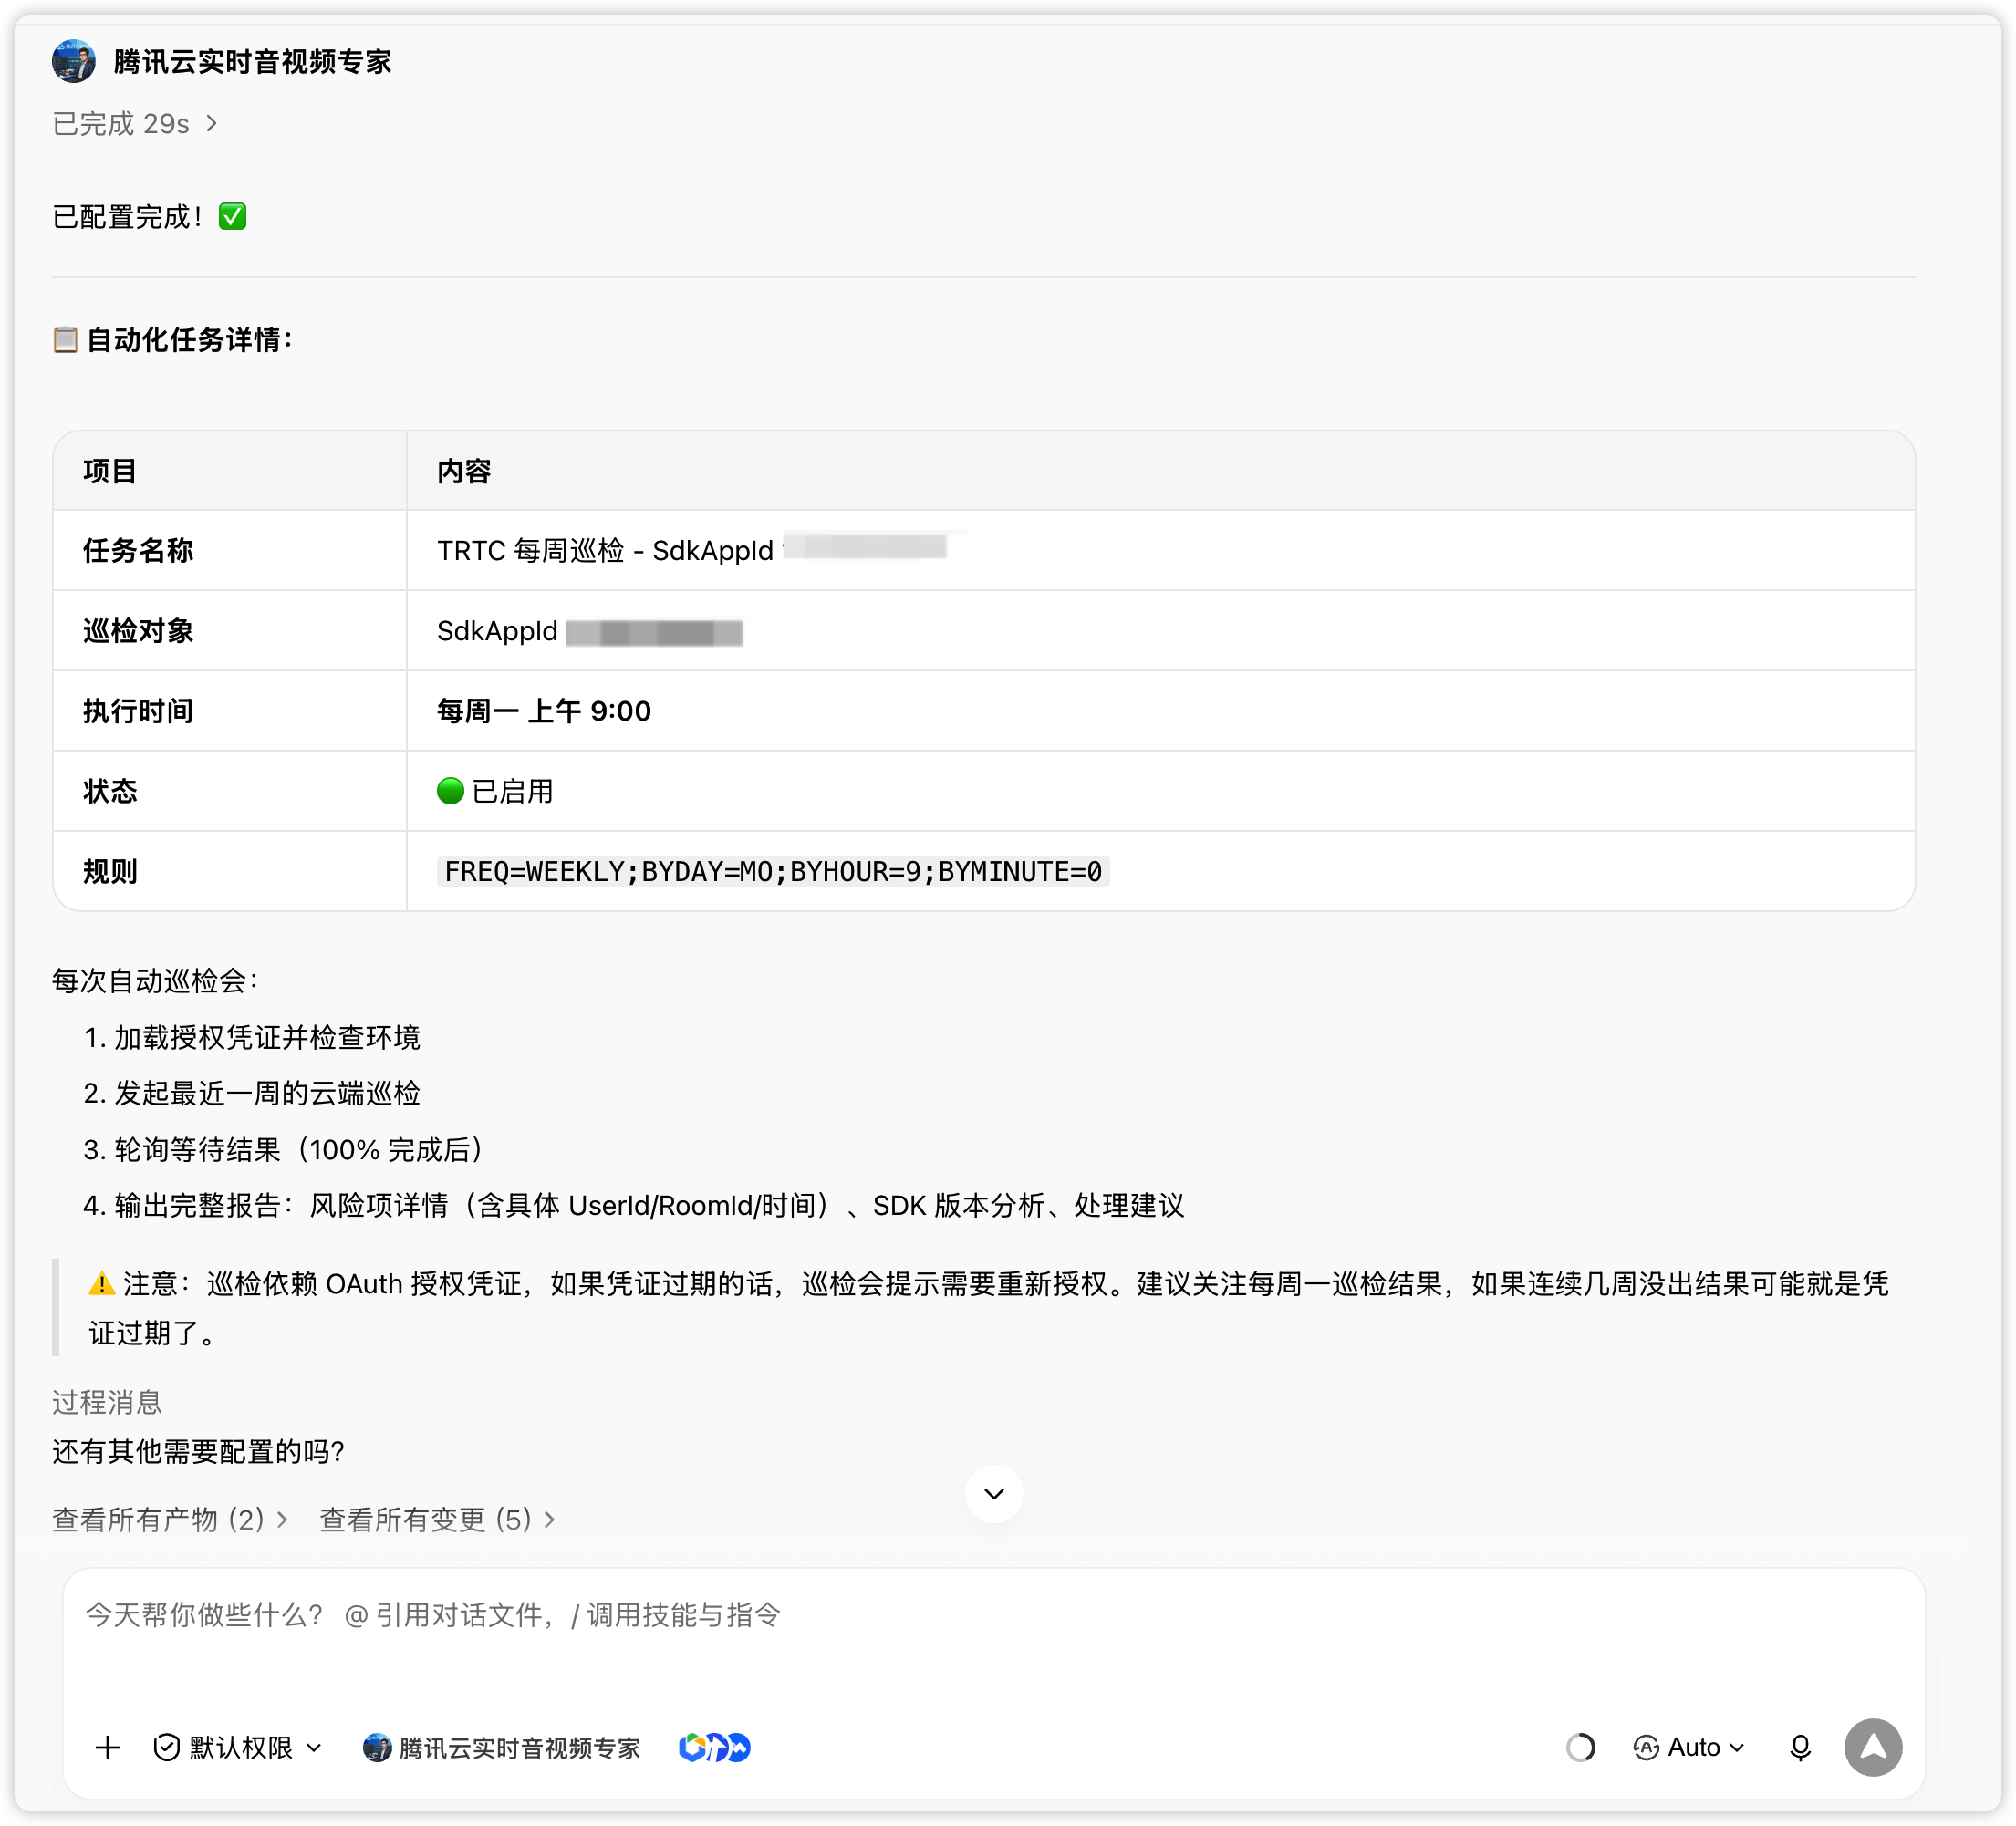Click the yellow warning icon before 注意
The image size is (2016, 1826).
pos(102,1283)
